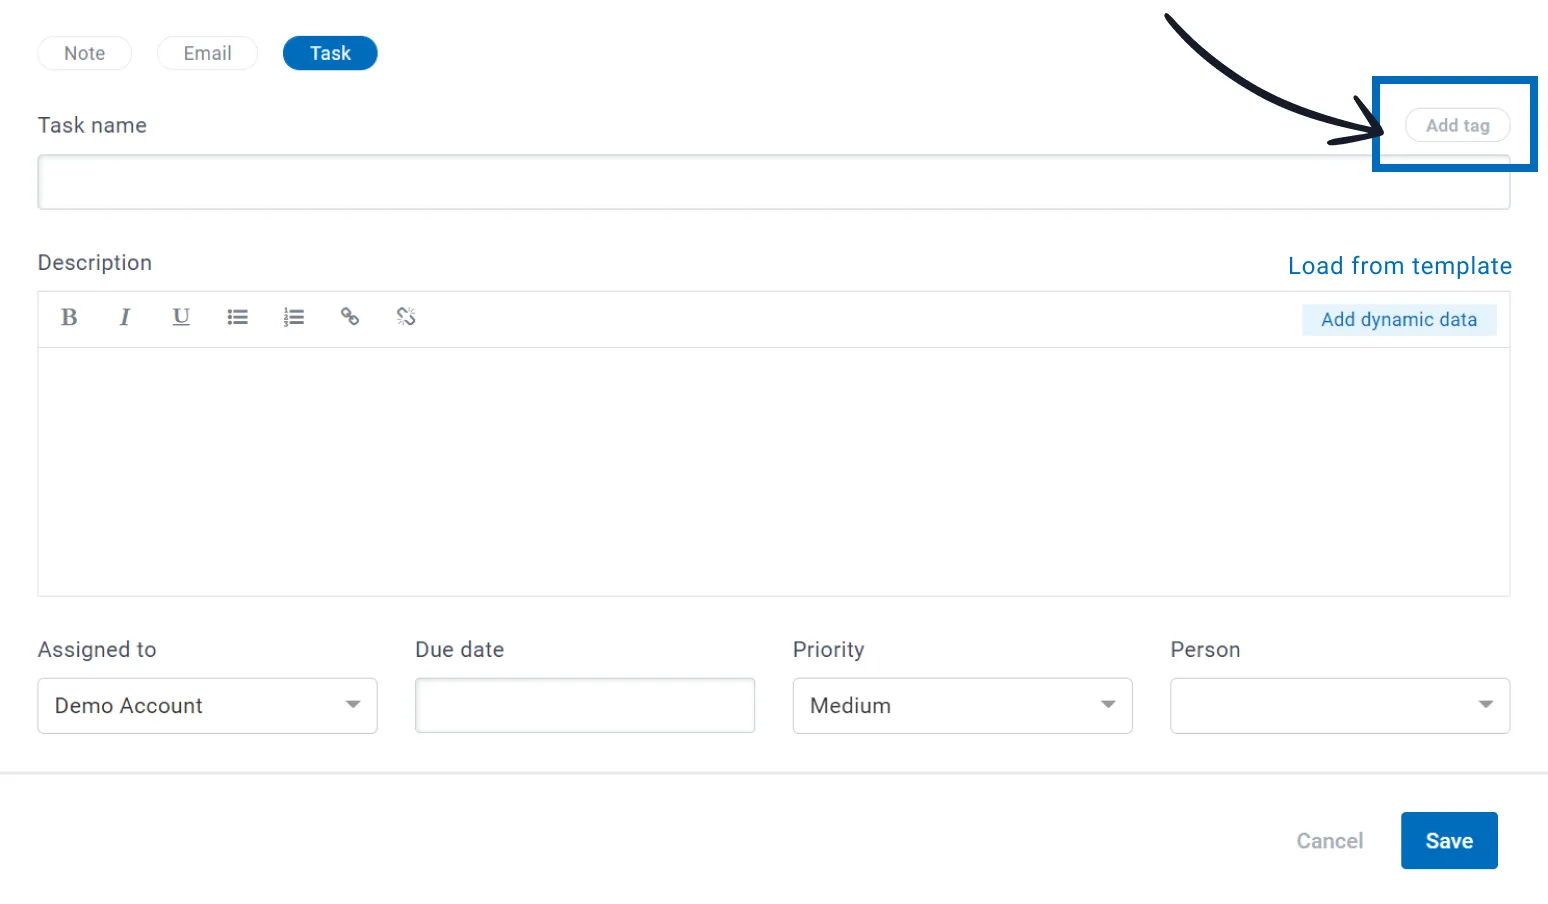This screenshot has height=904, width=1548.
Task: Switch to the Note tab
Action: coord(85,53)
